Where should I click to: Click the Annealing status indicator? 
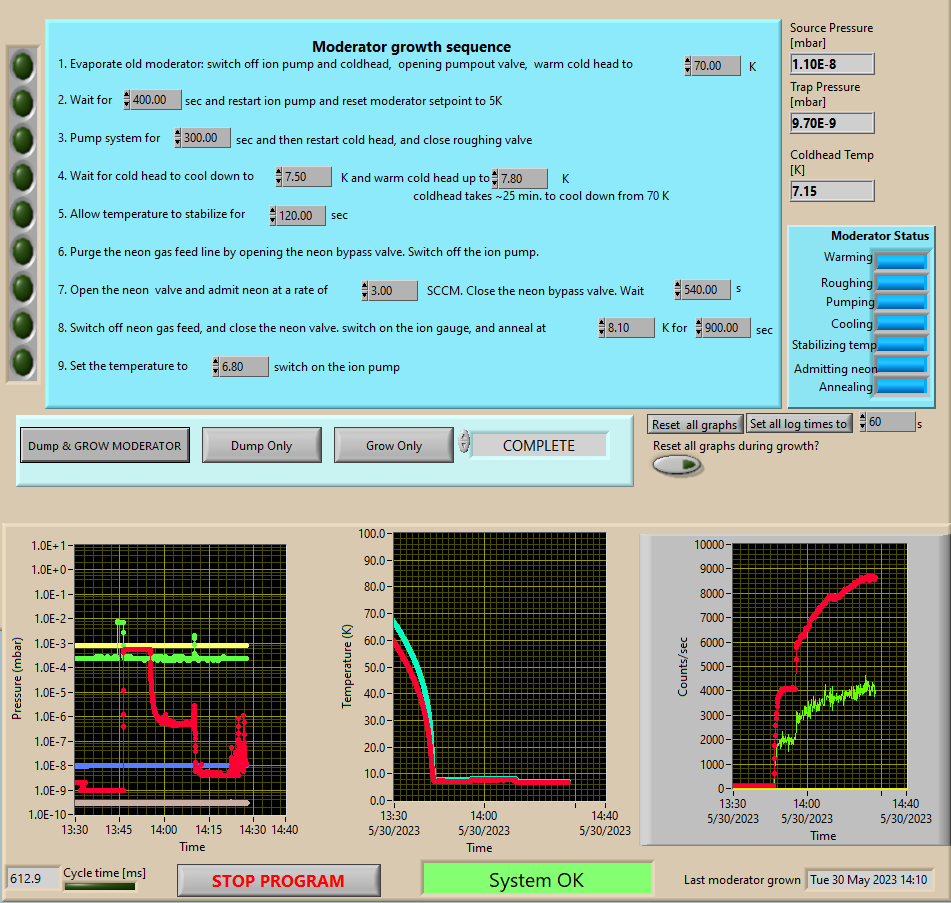[901, 386]
